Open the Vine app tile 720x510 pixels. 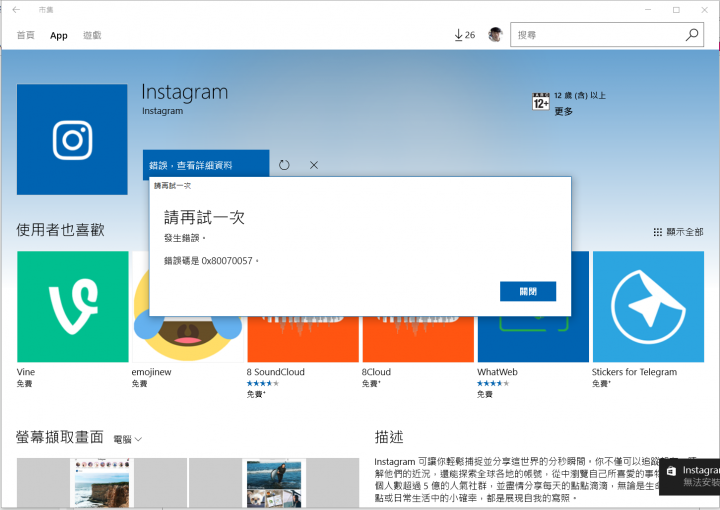73,307
